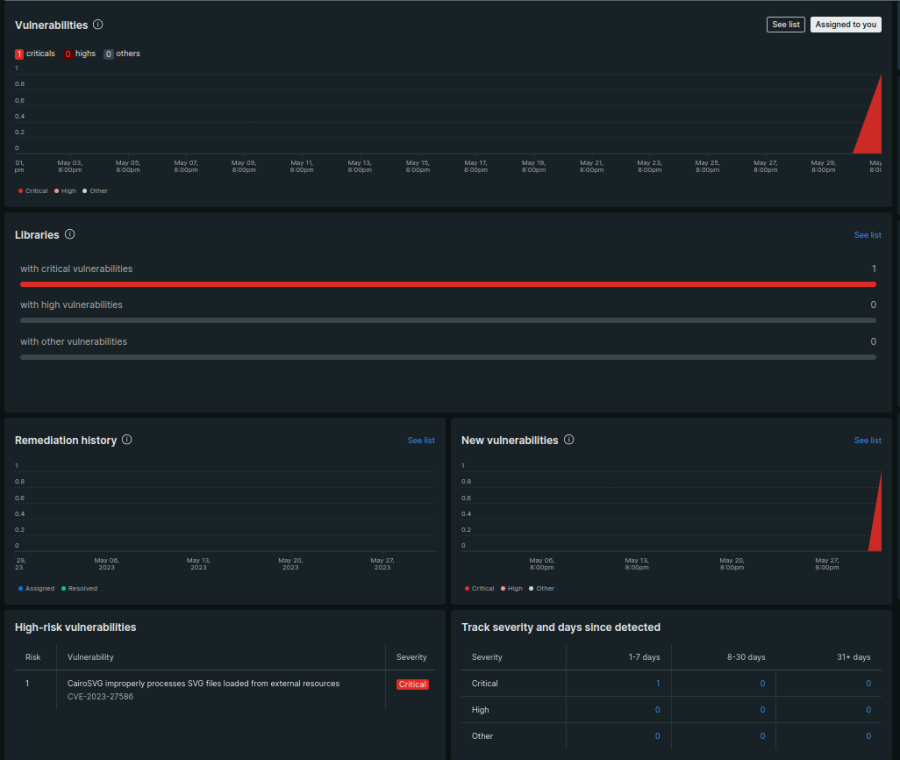Open Vulnerabilities See list button
The image size is (900, 760).
pos(786,25)
